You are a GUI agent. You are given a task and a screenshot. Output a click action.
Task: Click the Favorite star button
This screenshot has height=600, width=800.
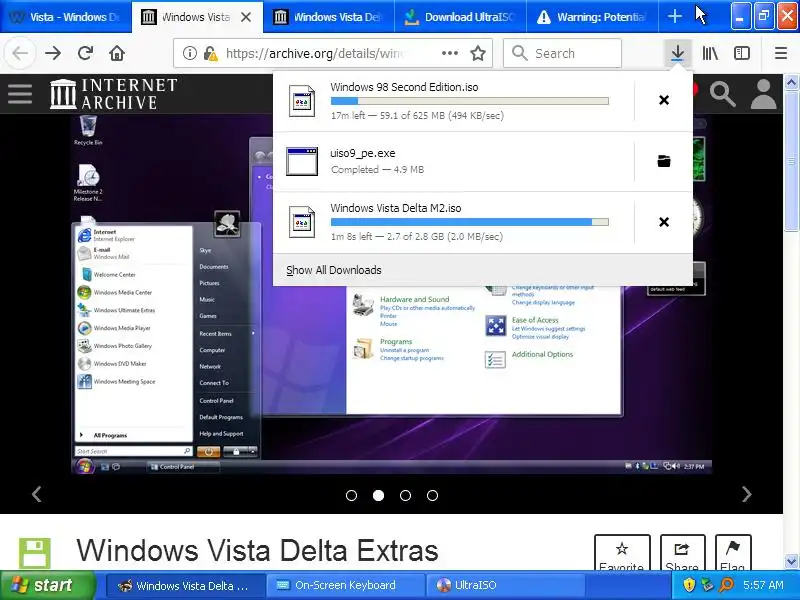(x=622, y=553)
